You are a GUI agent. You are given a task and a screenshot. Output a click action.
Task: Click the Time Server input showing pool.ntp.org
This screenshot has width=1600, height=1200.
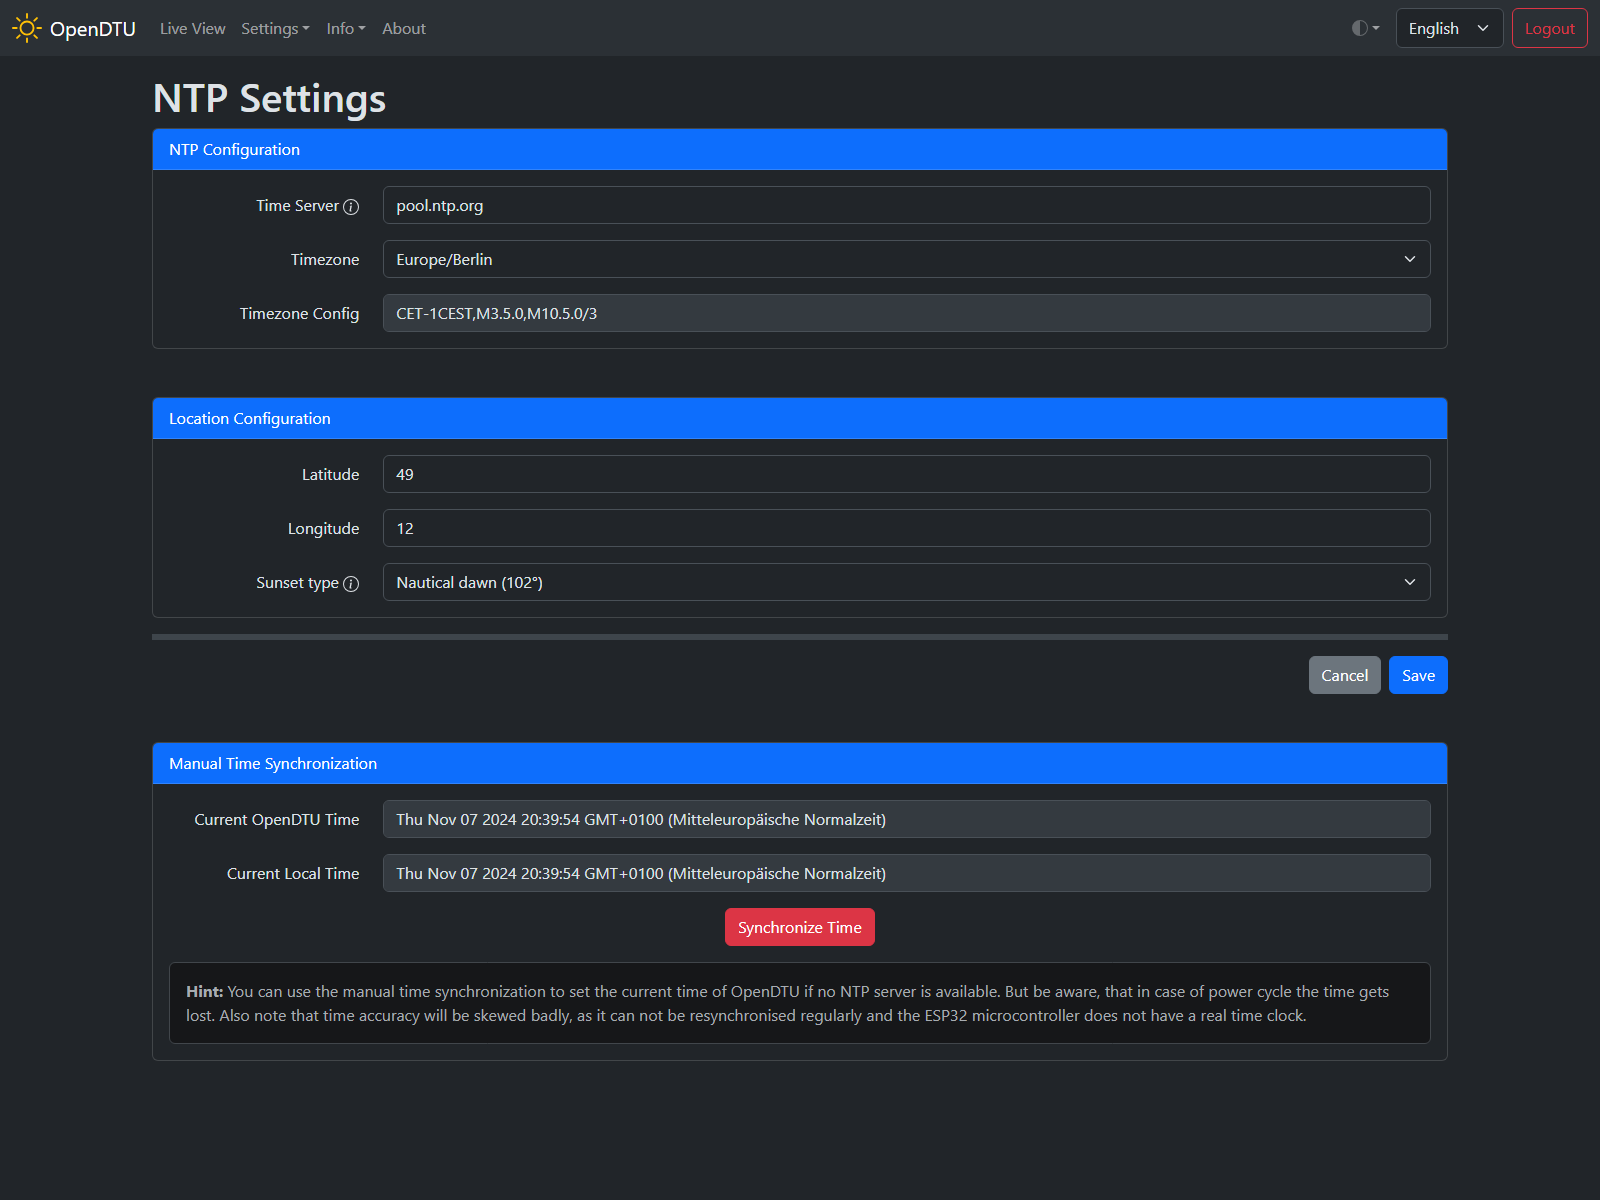pos(906,205)
